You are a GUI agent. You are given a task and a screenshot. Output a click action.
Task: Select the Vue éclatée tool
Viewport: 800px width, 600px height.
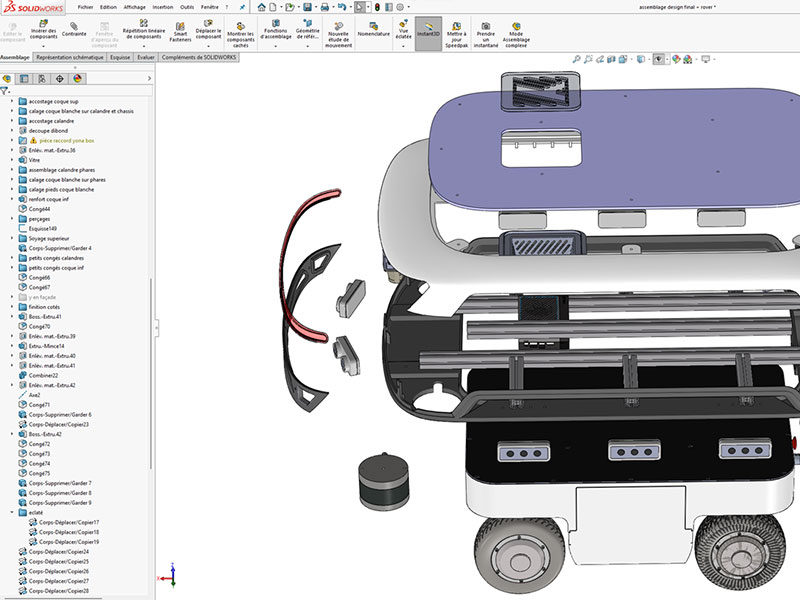[x=404, y=26]
